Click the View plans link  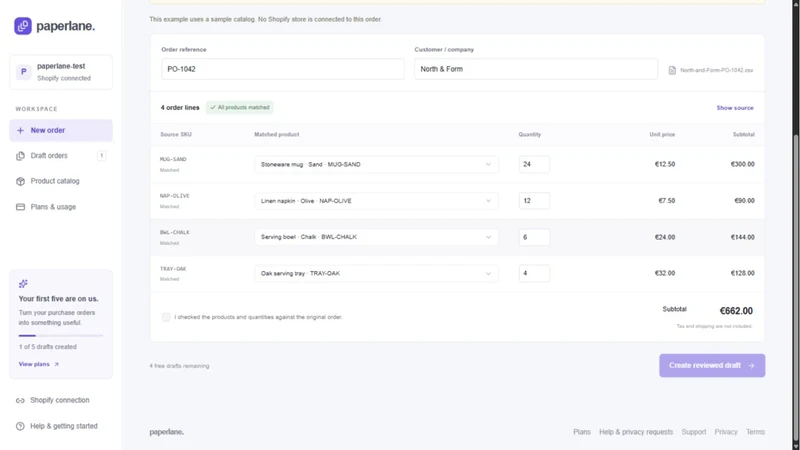coord(39,364)
